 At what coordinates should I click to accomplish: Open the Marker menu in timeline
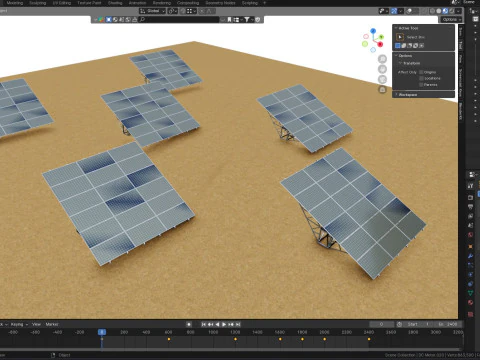[52, 324]
